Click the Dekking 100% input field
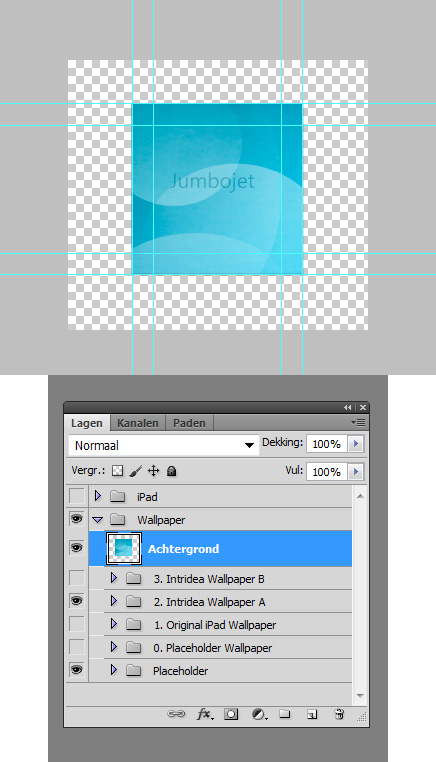Viewport: 436px width, 762px height. [x=327, y=444]
